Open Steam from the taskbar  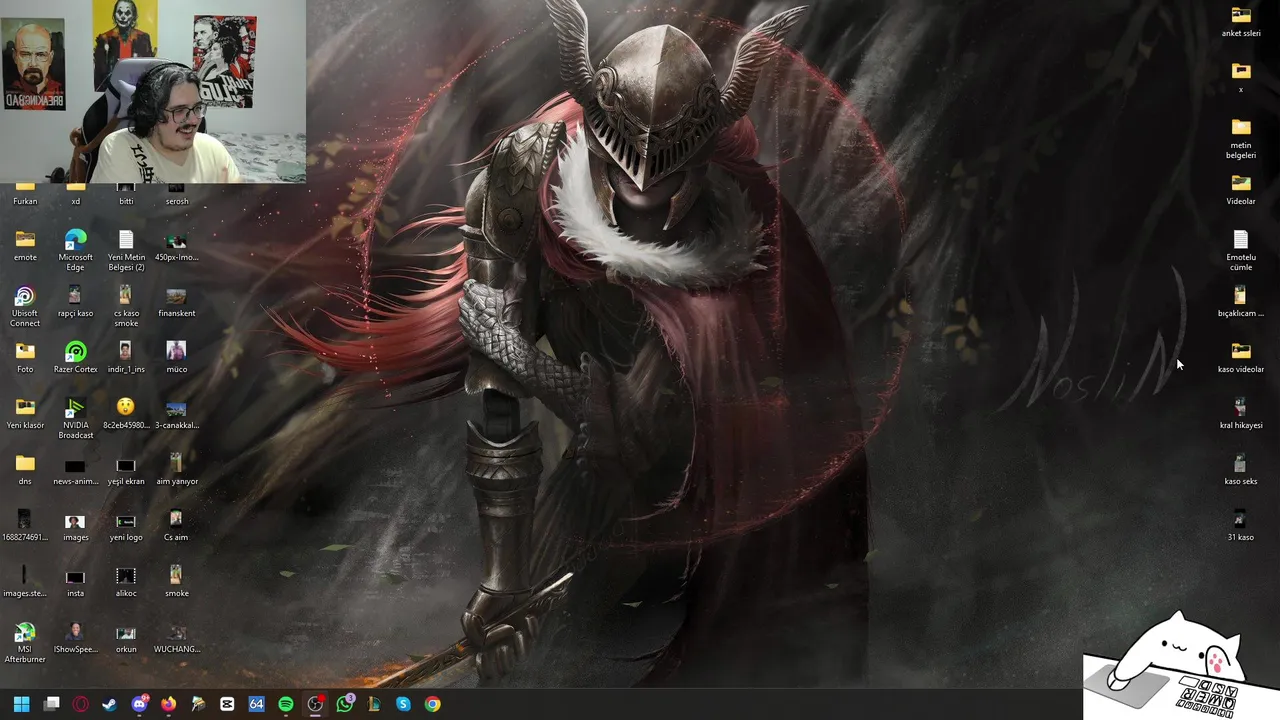(110, 704)
